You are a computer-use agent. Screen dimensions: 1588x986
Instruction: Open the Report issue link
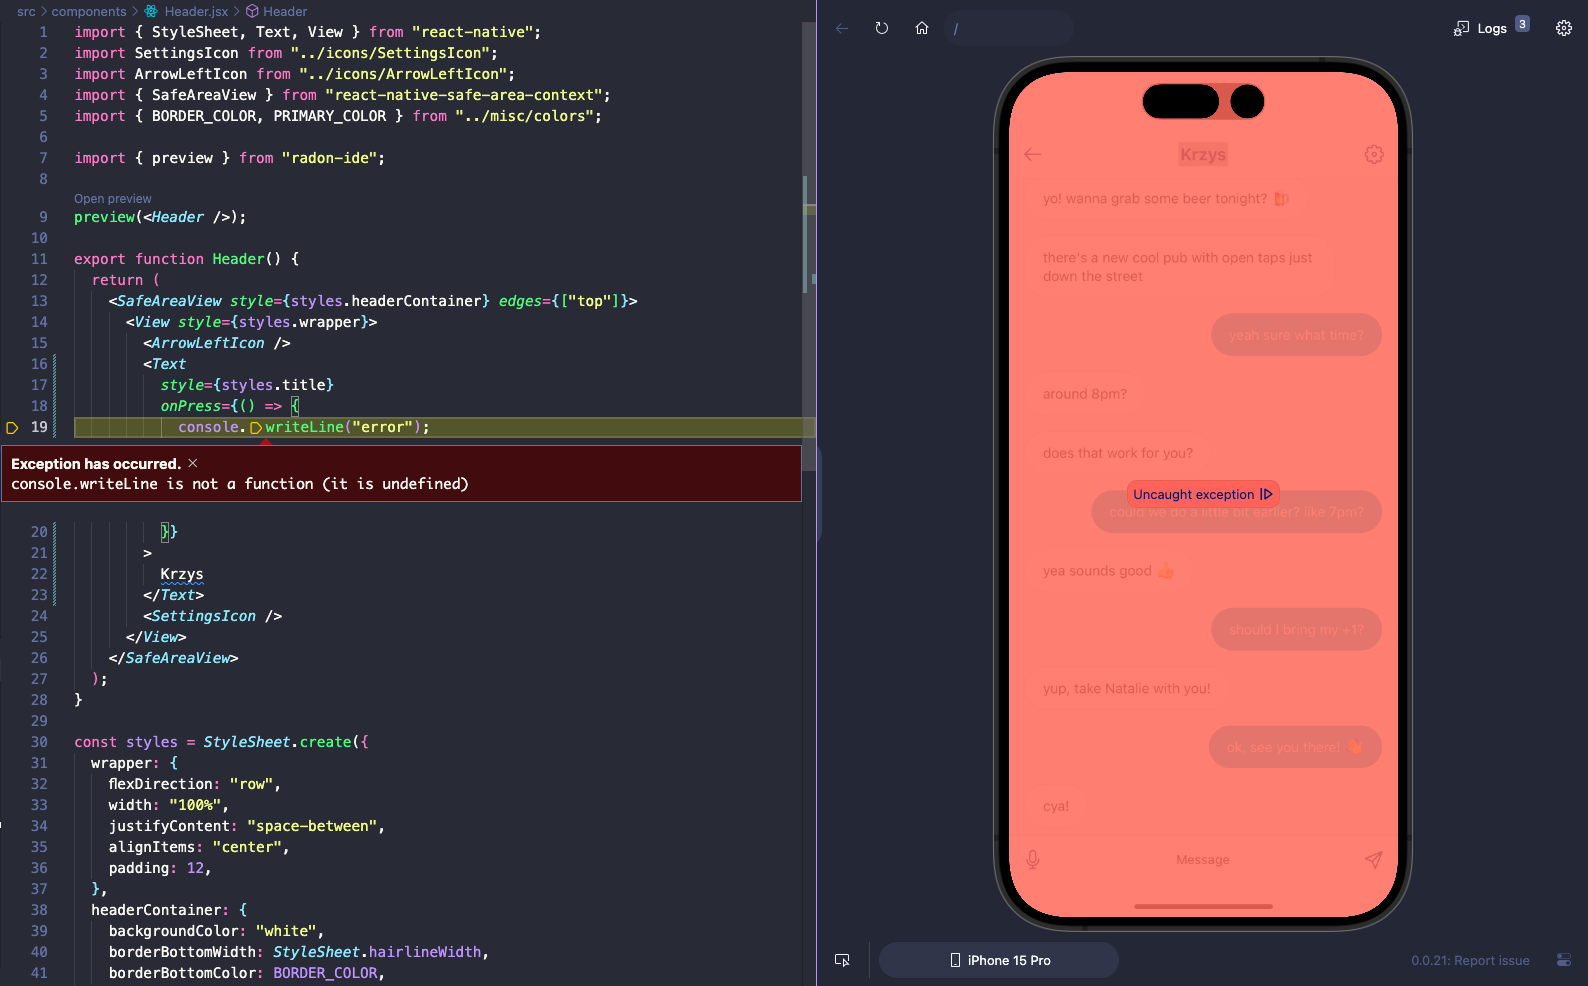click(1470, 960)
